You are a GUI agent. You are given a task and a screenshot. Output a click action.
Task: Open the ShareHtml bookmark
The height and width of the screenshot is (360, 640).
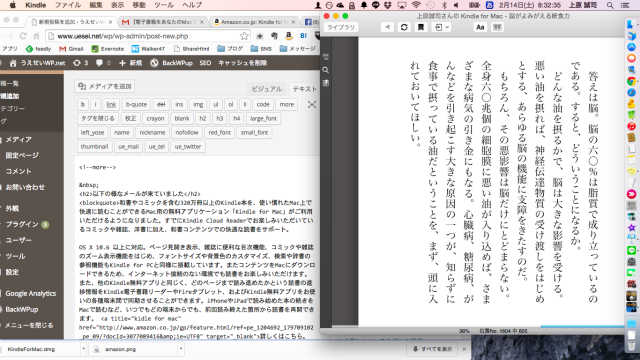point(191,49)
